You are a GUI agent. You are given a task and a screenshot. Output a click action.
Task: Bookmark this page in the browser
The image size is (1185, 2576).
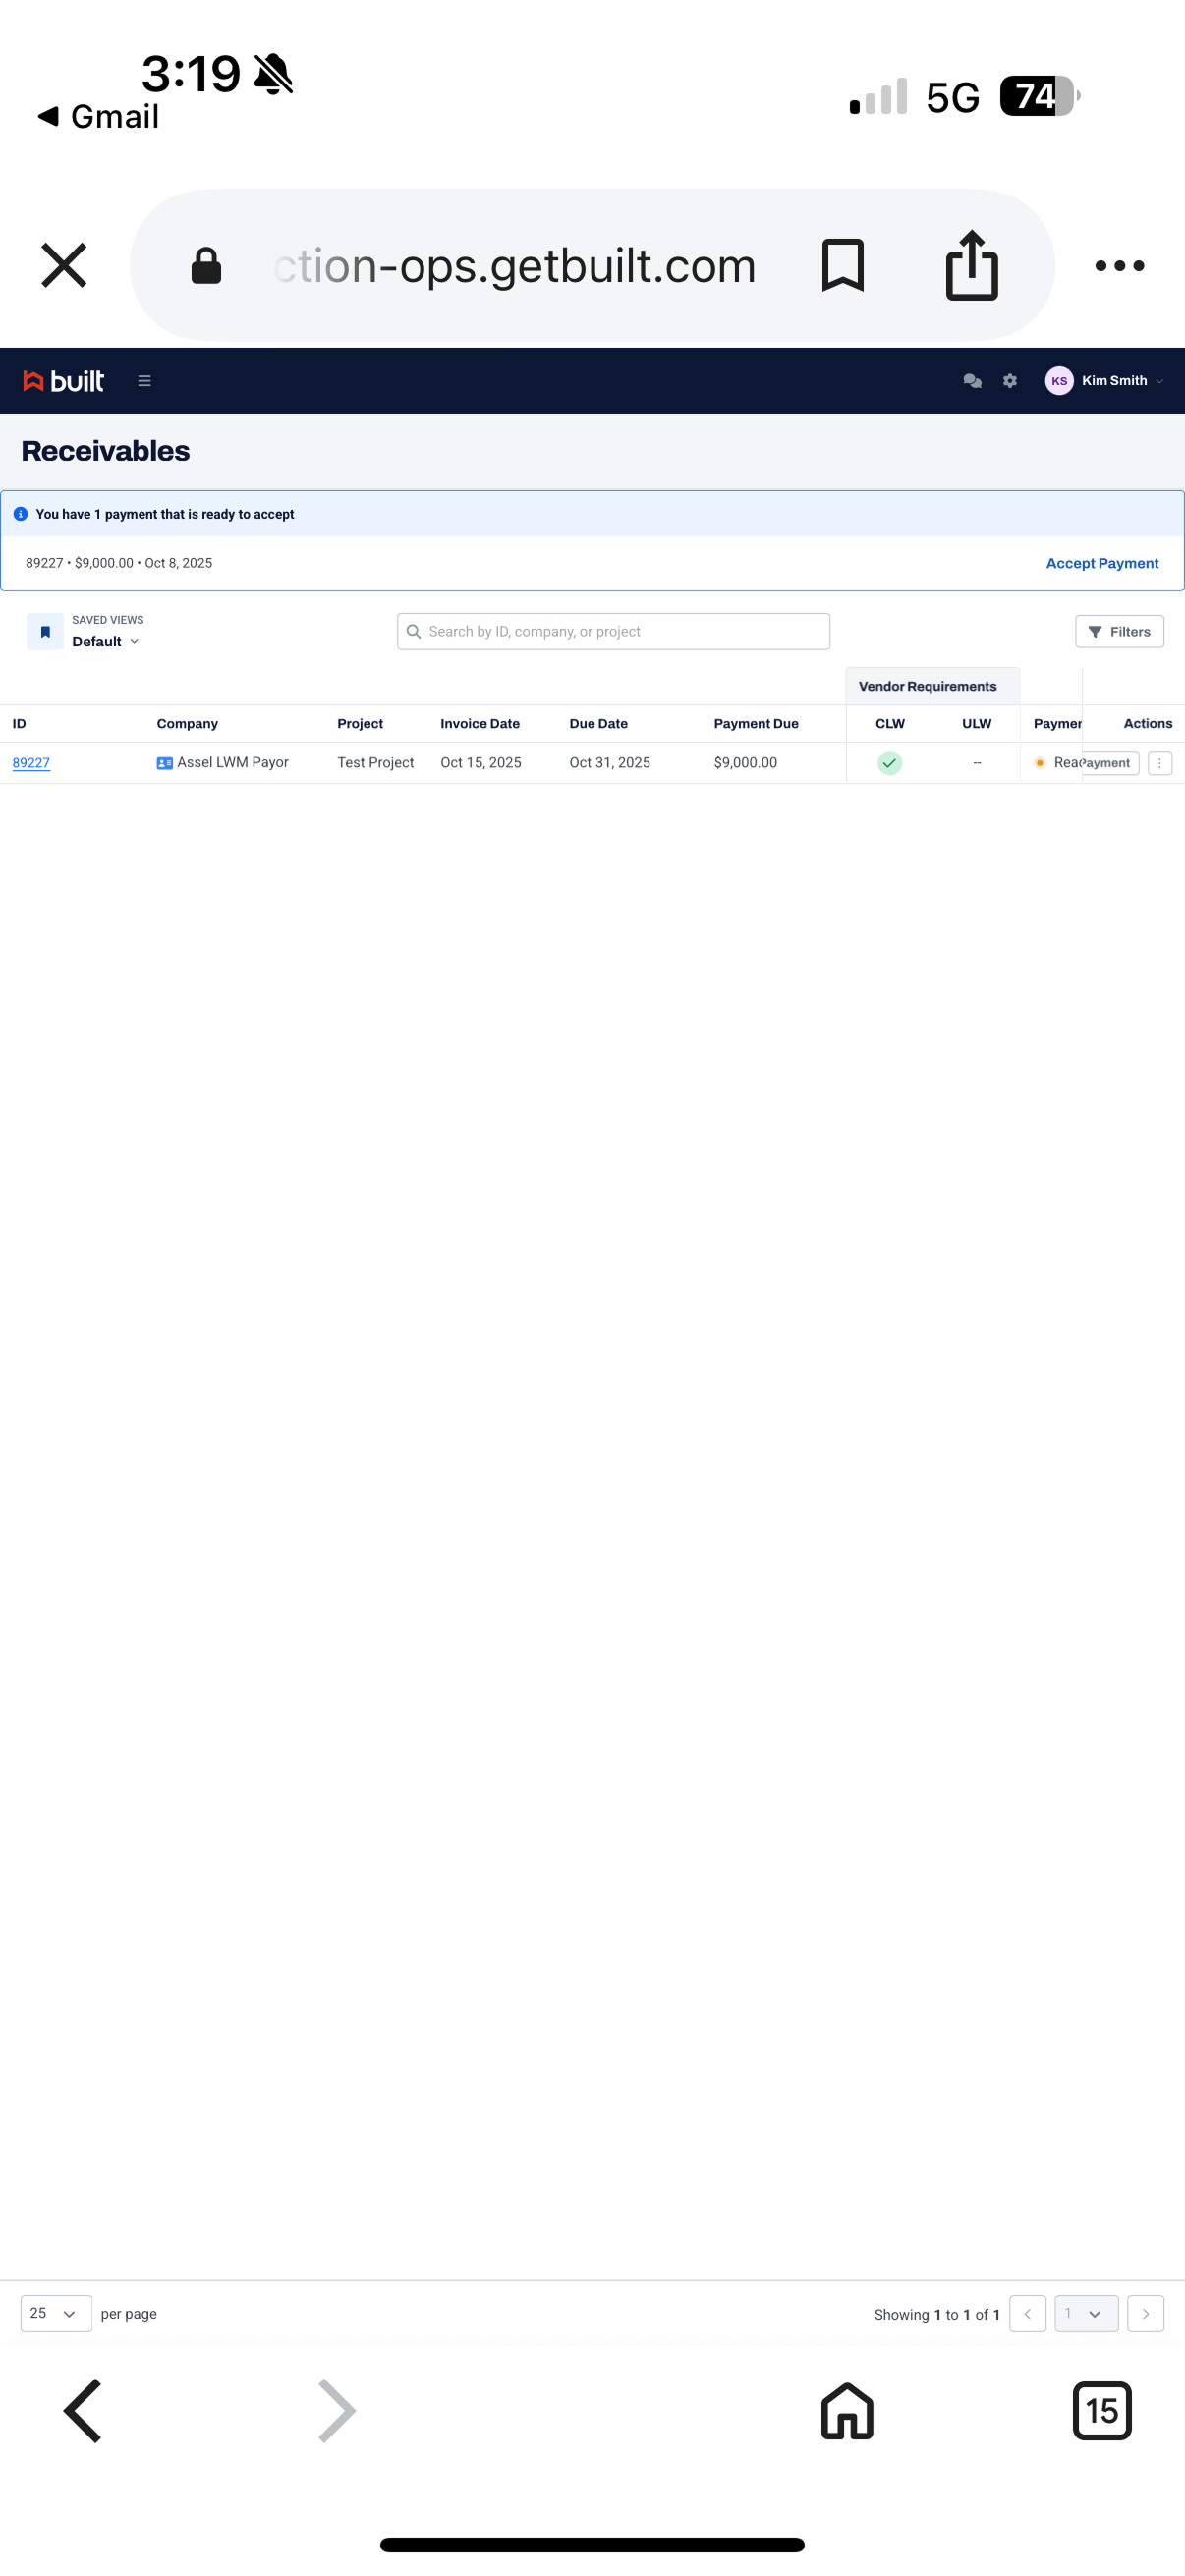(x=842, y=265)
